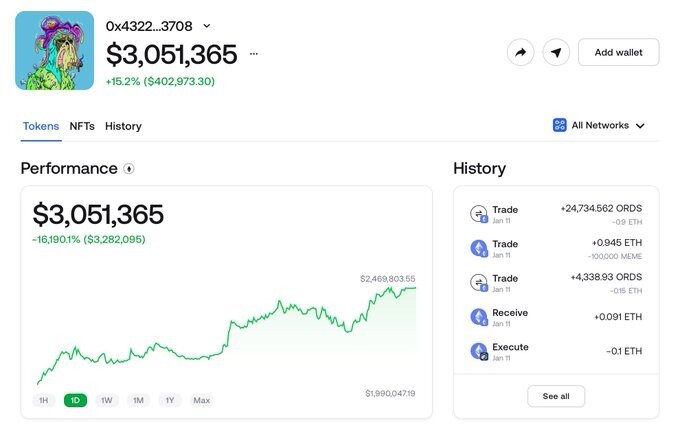
Task: Click the share arrow icon
Action: click(520, 52)
